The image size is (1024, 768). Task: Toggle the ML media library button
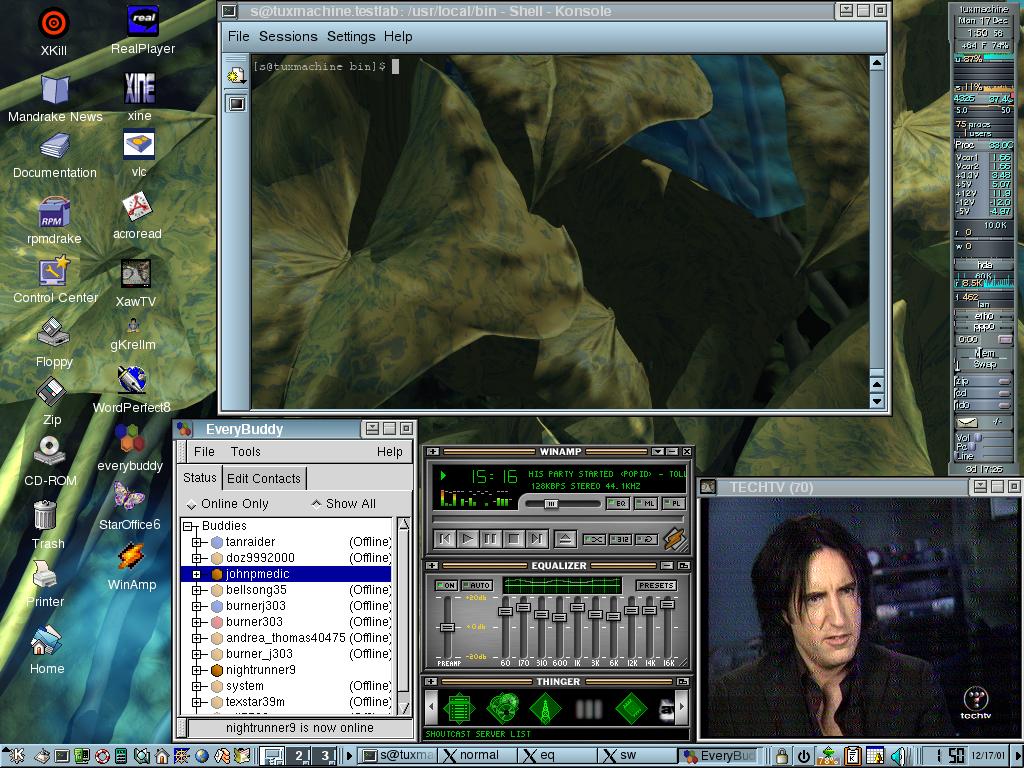[647, 504]
